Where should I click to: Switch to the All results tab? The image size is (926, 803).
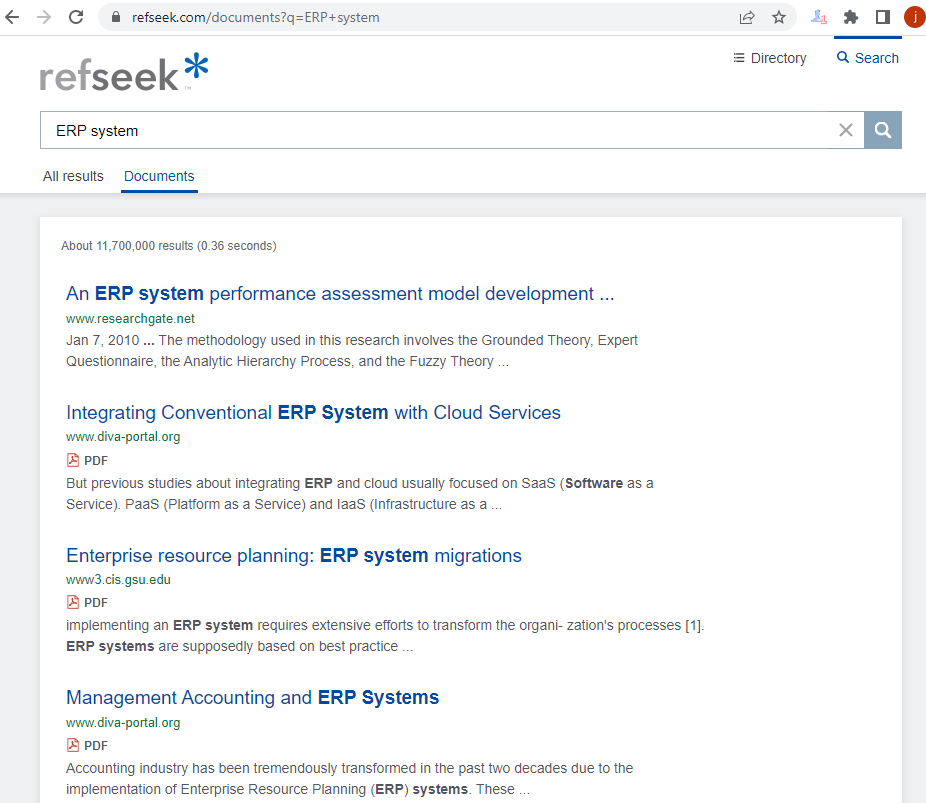(73, 176)
